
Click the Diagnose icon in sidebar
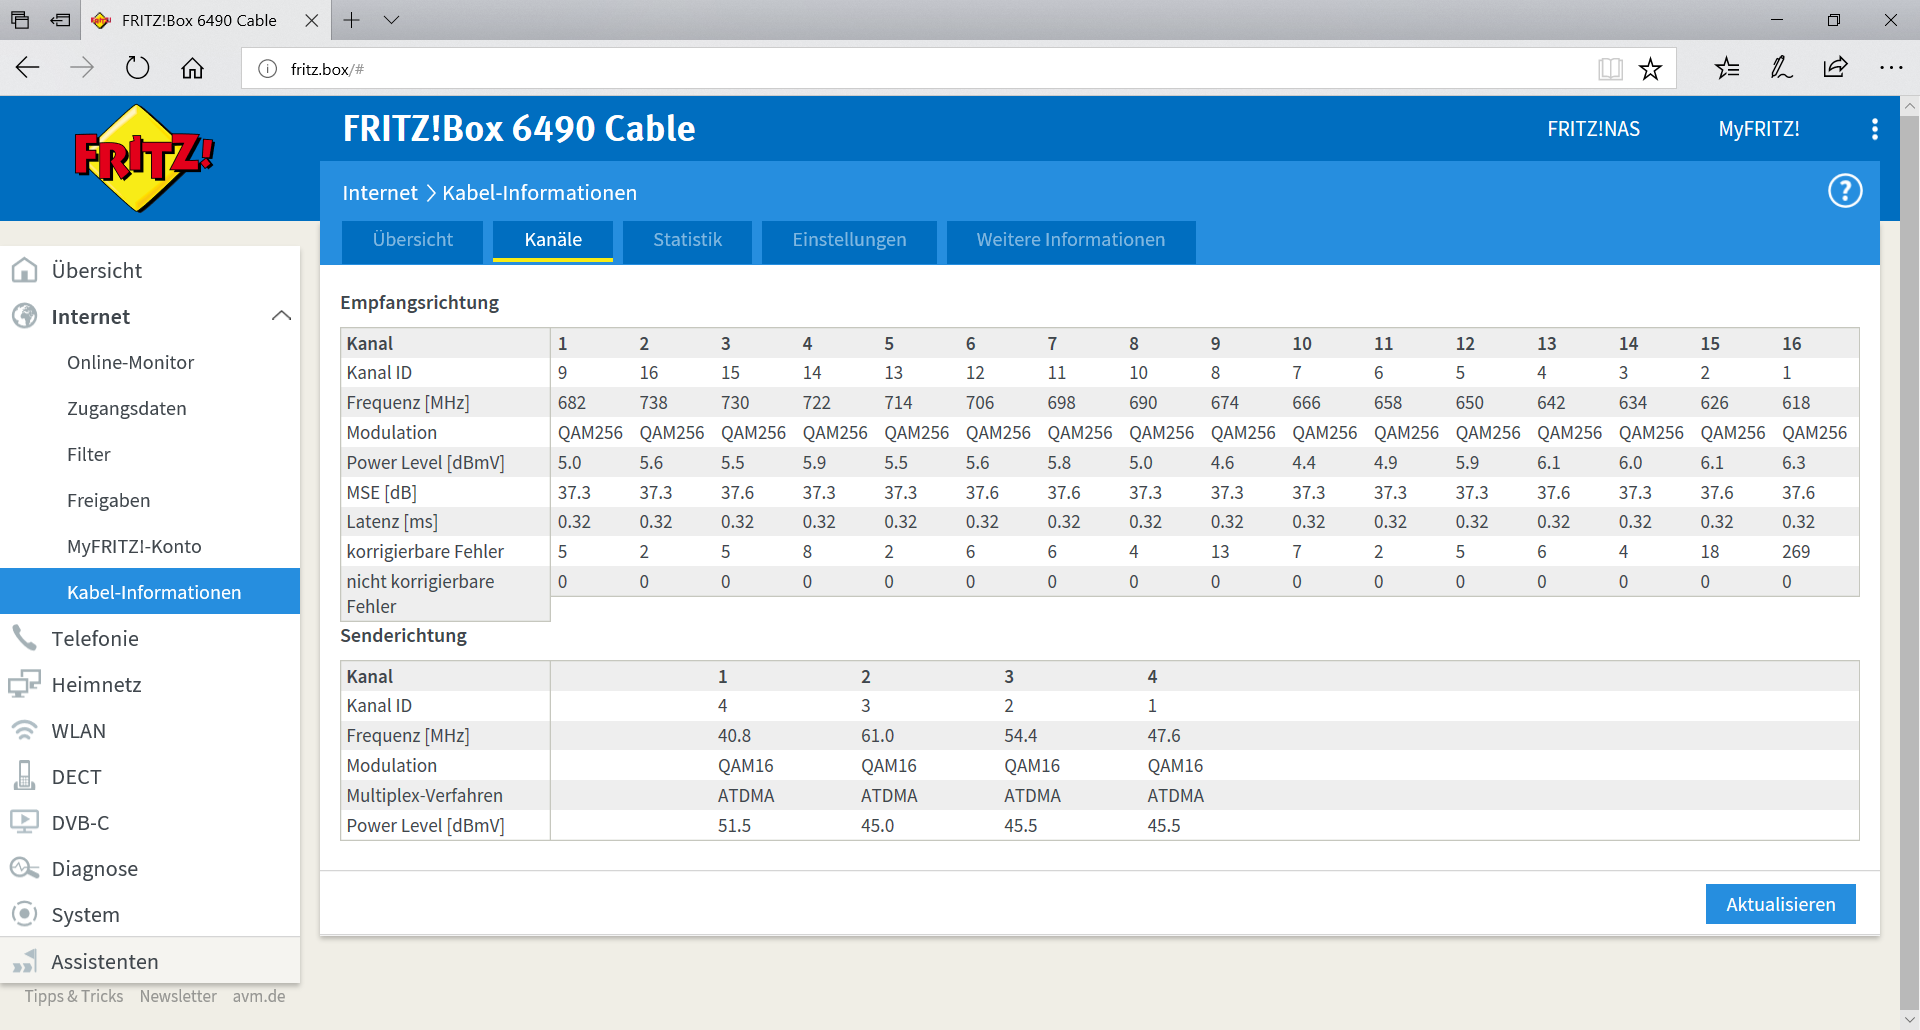[x=24, y=869]
